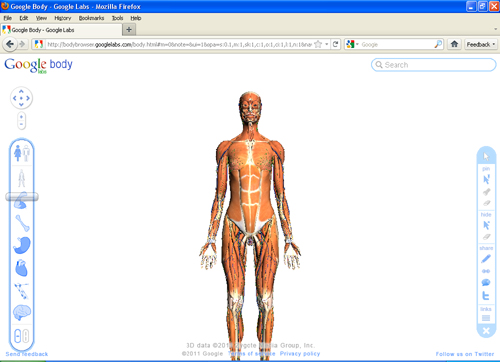
Task: Close the right tool panel with X
Action: coord(486,331)
